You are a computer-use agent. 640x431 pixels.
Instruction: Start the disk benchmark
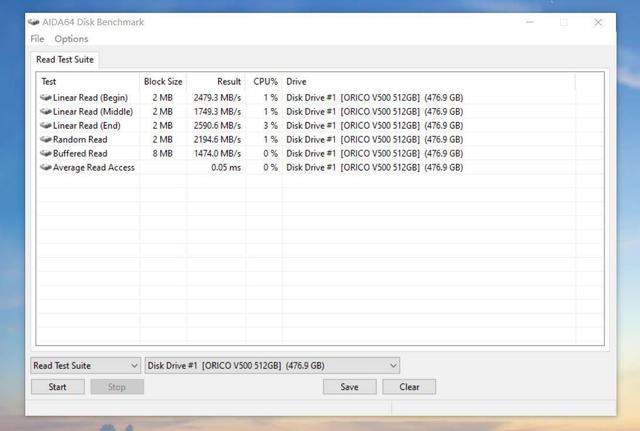58,387
